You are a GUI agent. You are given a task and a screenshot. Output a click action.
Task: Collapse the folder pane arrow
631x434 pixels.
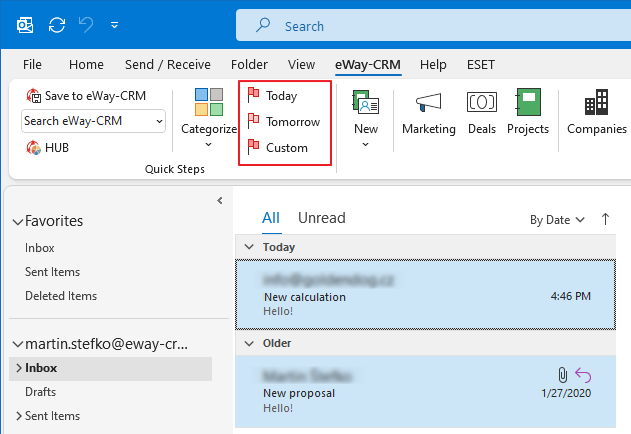click(x=220, y=200)
